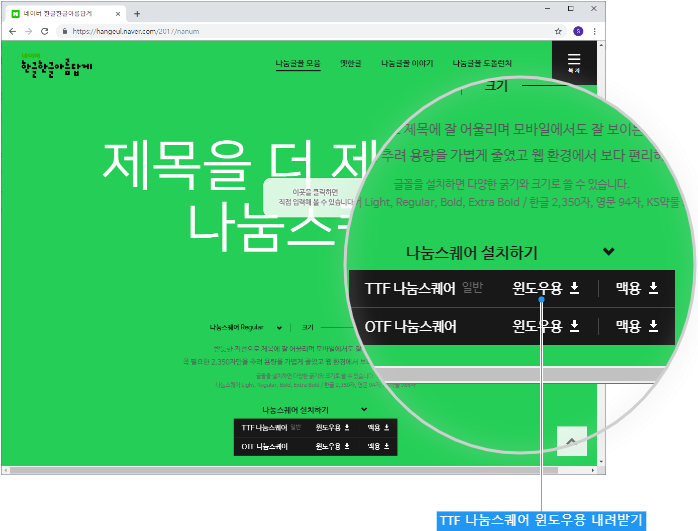Click the site info lock icon
The image size is (698, 531).
pyautogui.click(x=65, y=31)
